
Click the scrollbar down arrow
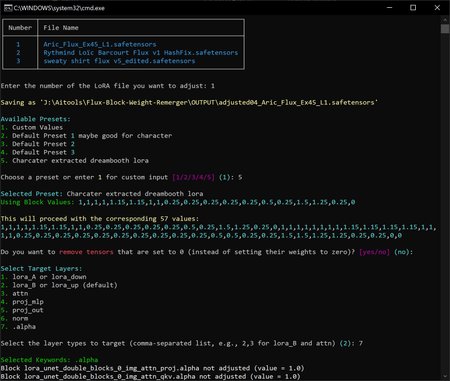(x=445, y=377)
